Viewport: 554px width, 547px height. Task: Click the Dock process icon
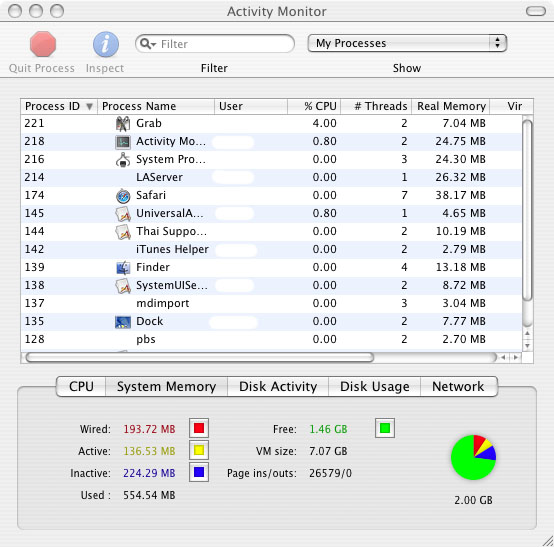tap(123, 322)
